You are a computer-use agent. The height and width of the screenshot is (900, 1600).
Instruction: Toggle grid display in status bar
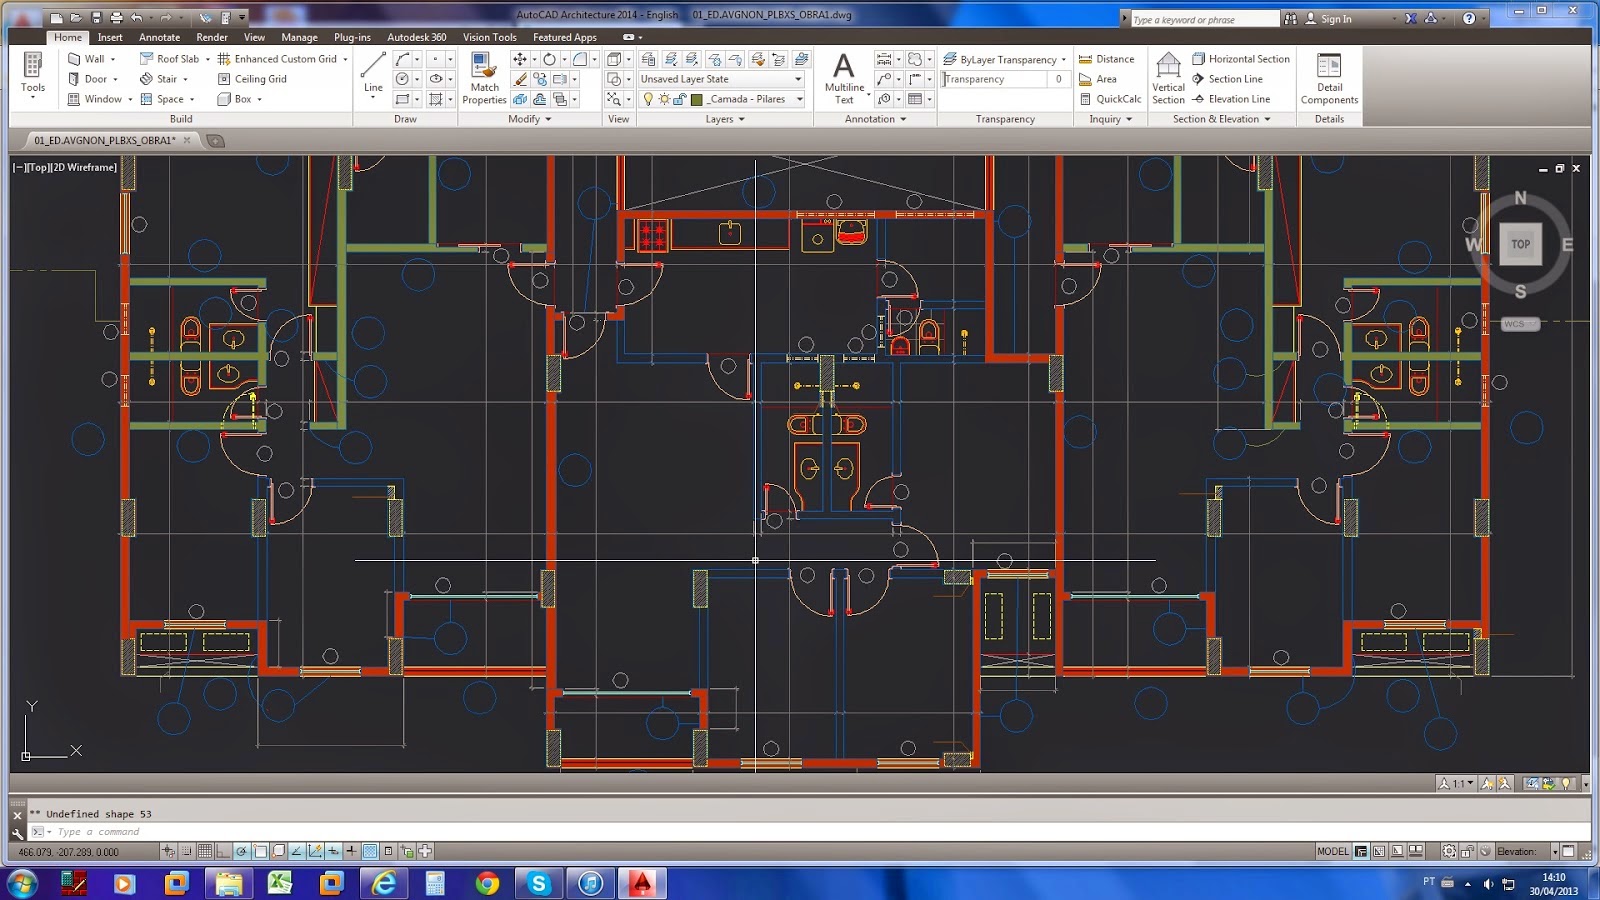coord(205,851)
